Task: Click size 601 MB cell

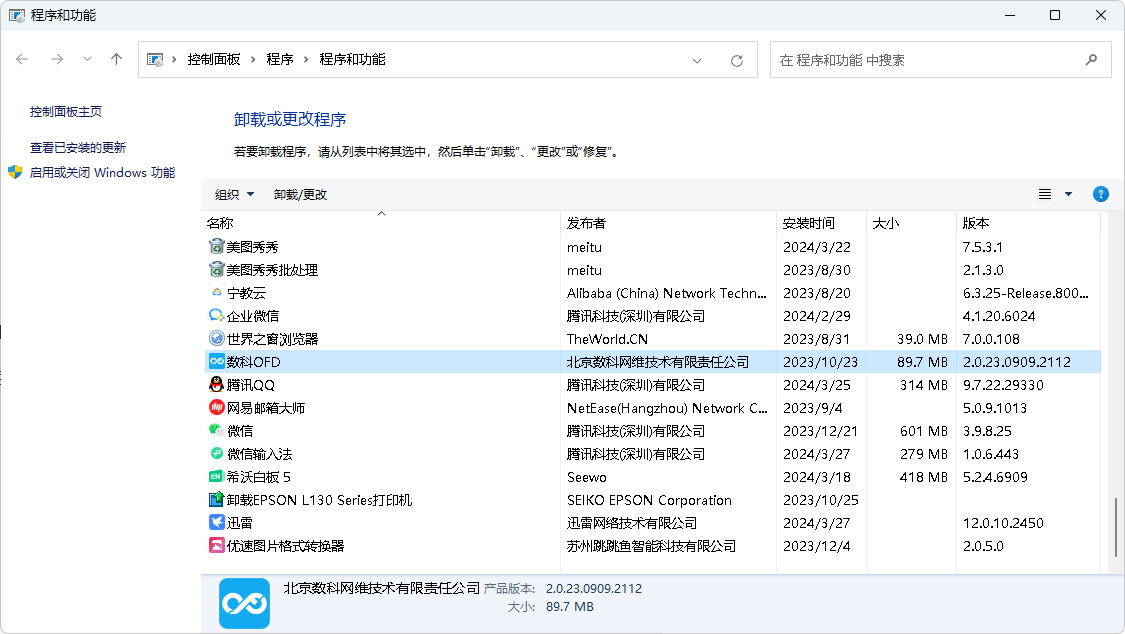Action: (923, 431)
